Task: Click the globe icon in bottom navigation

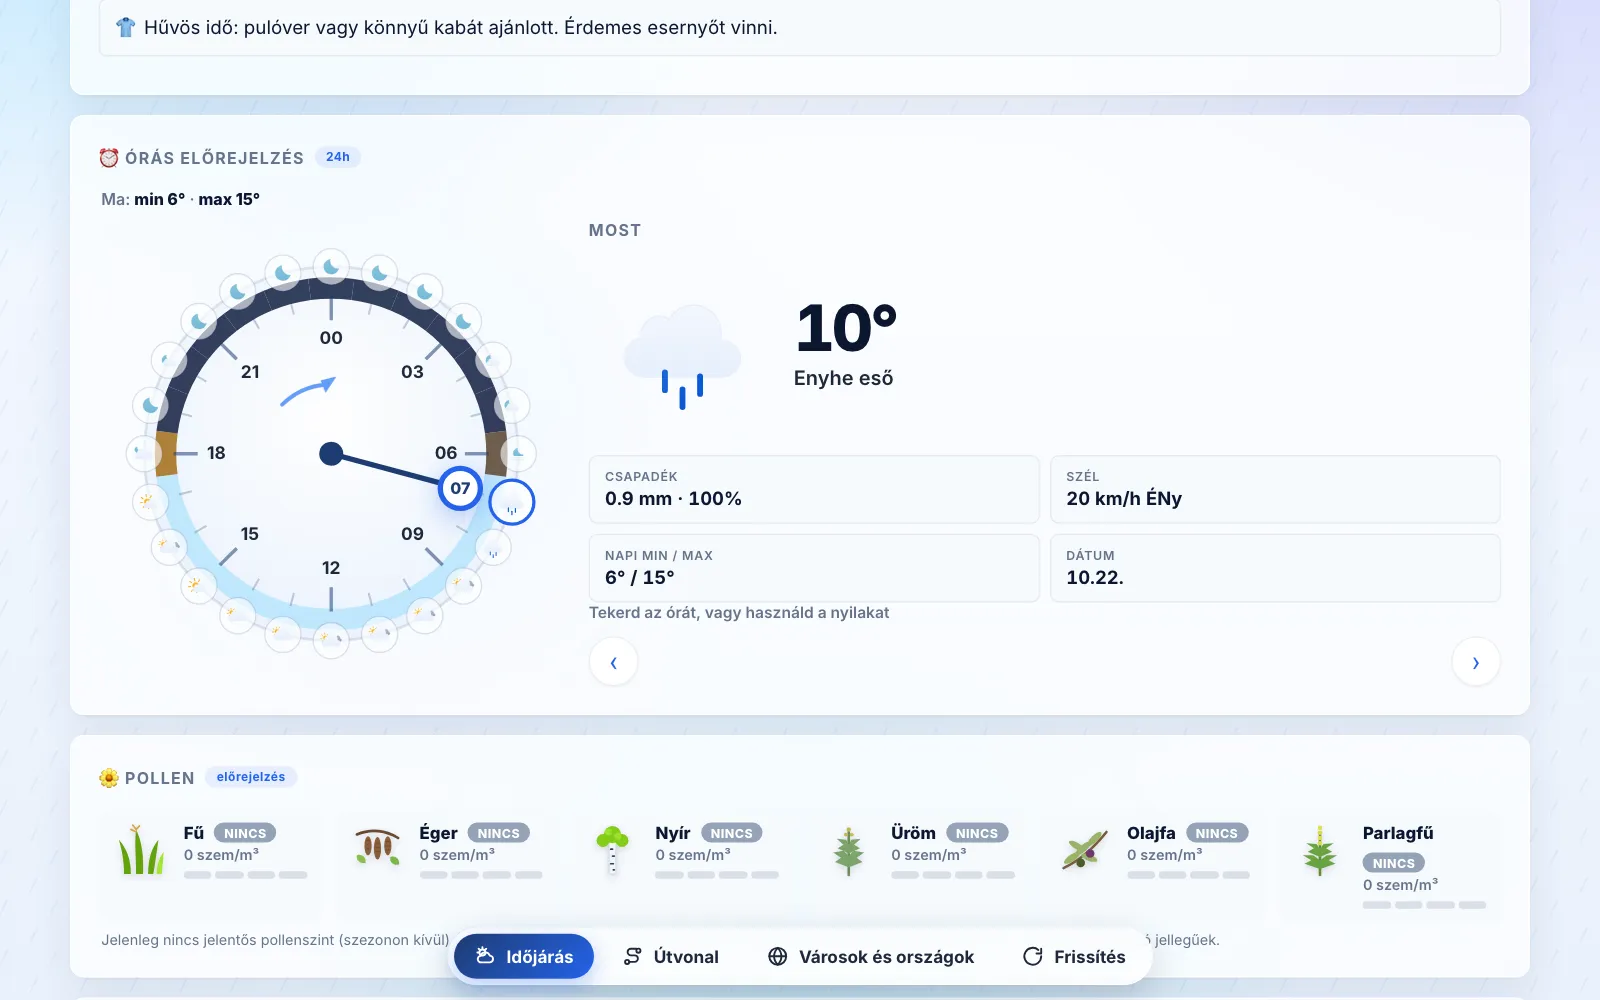Action: point(777,956)
